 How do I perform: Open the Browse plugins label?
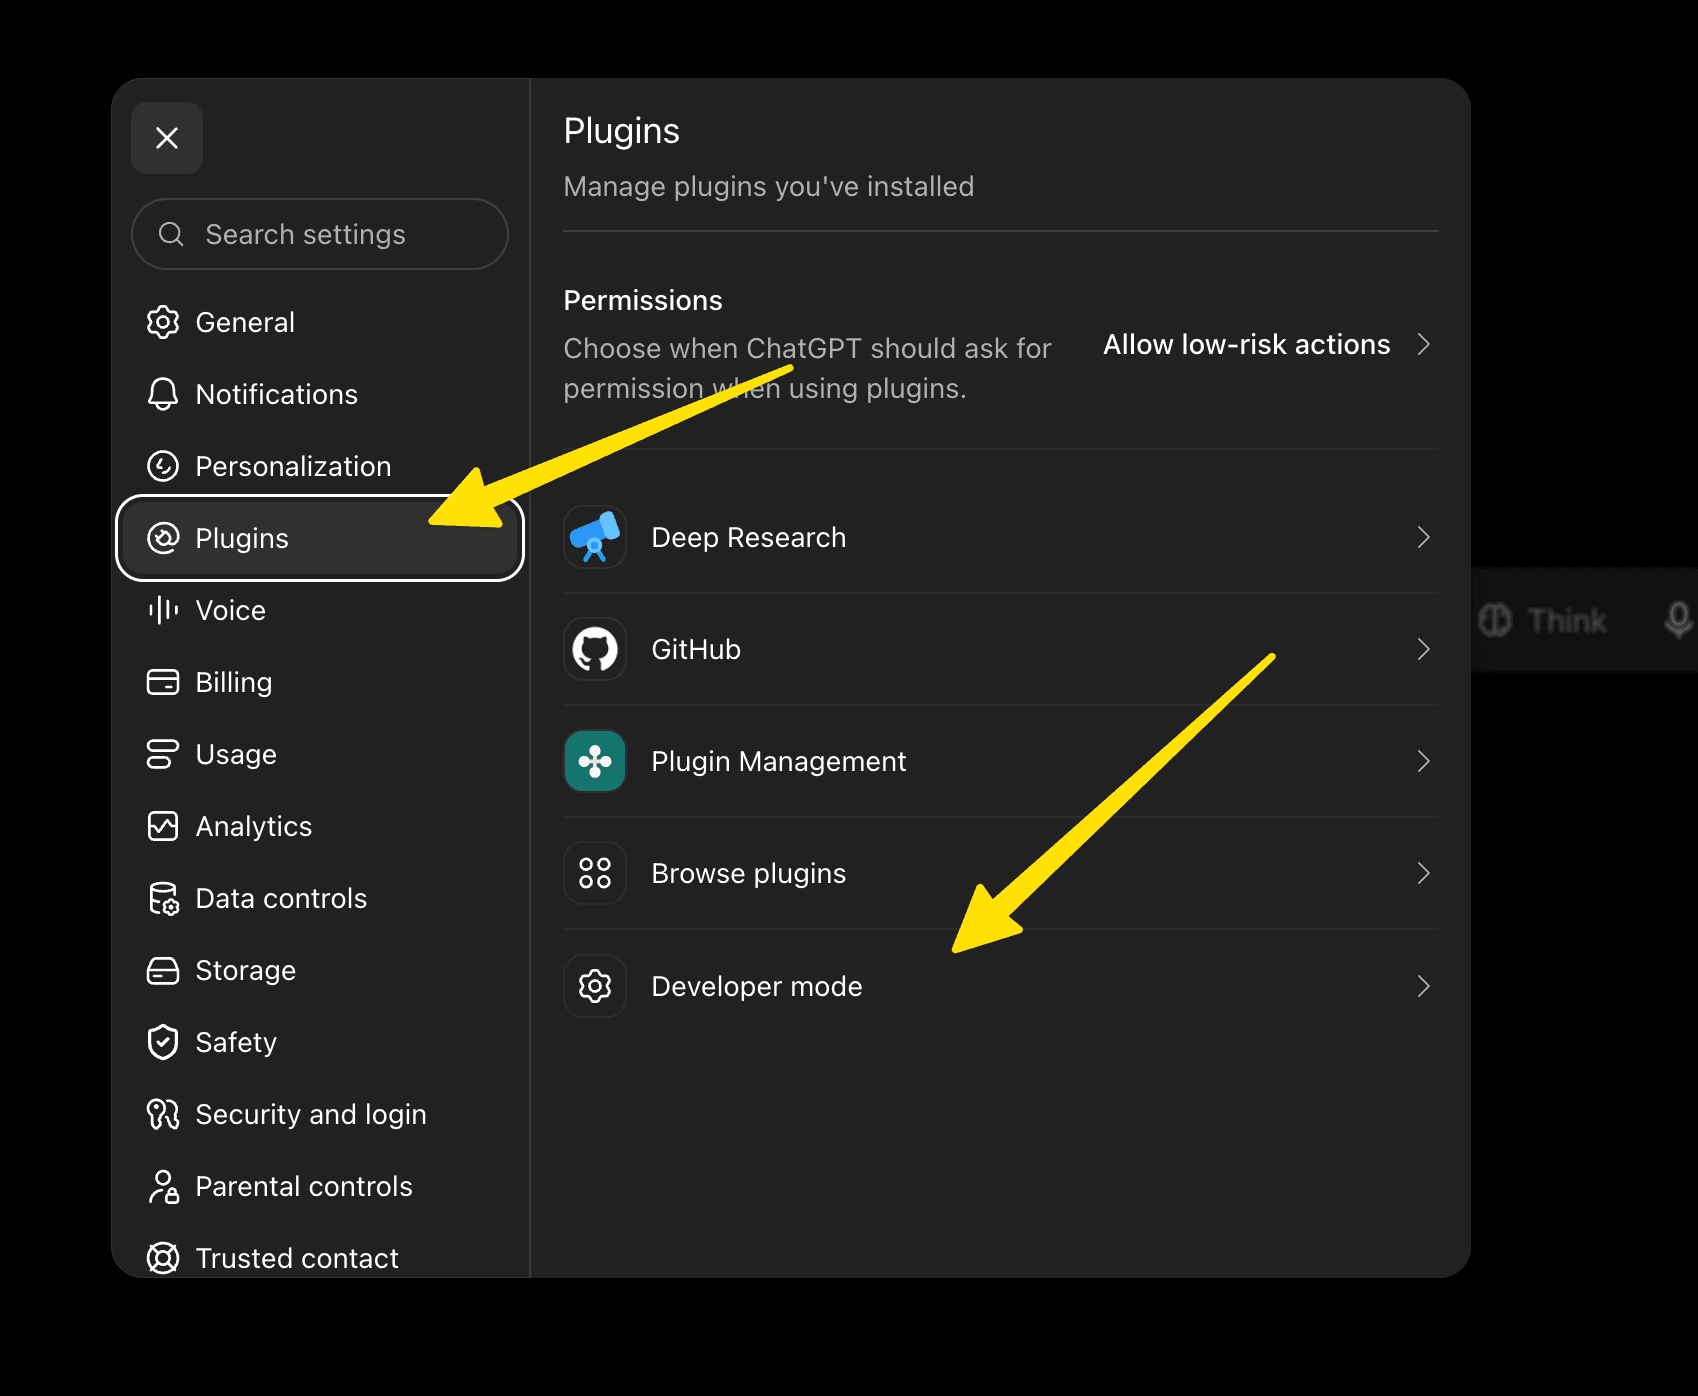pos(749,873)
